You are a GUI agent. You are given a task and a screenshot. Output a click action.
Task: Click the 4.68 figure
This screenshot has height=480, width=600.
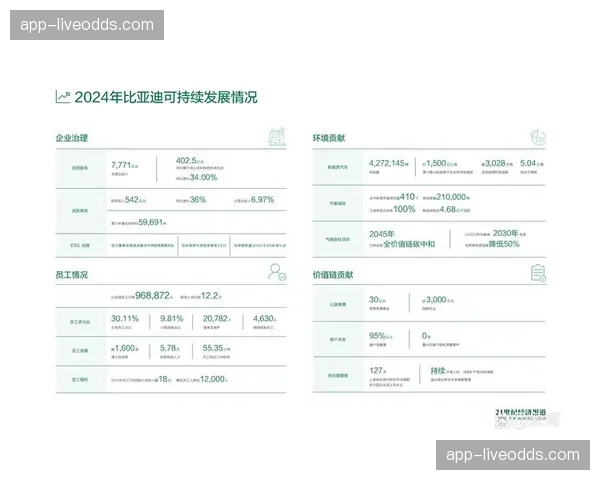tap(448, 209)
